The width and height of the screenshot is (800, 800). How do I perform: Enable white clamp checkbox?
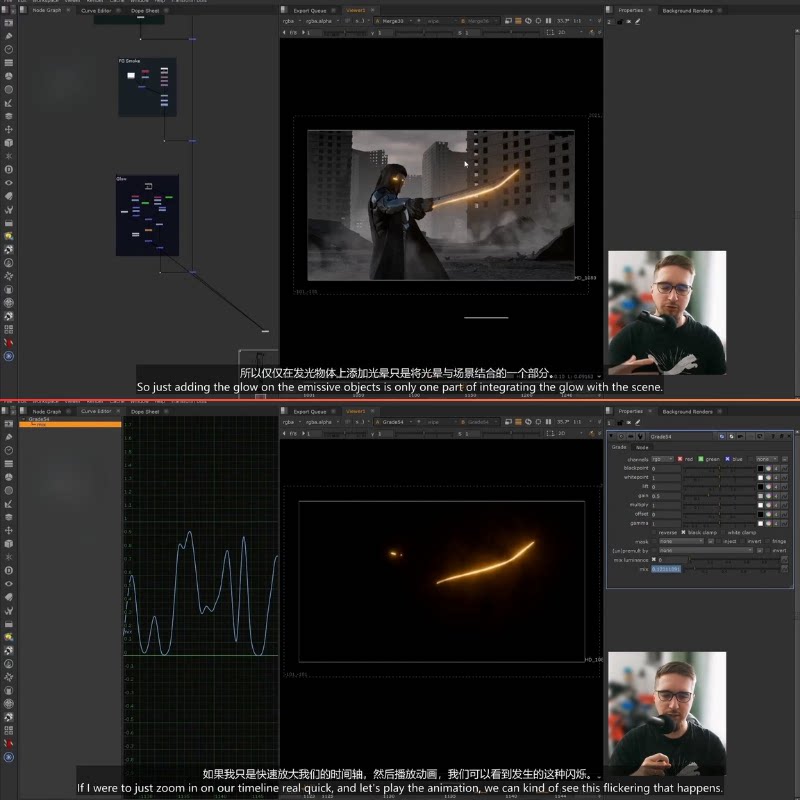(x=723, y=532)
